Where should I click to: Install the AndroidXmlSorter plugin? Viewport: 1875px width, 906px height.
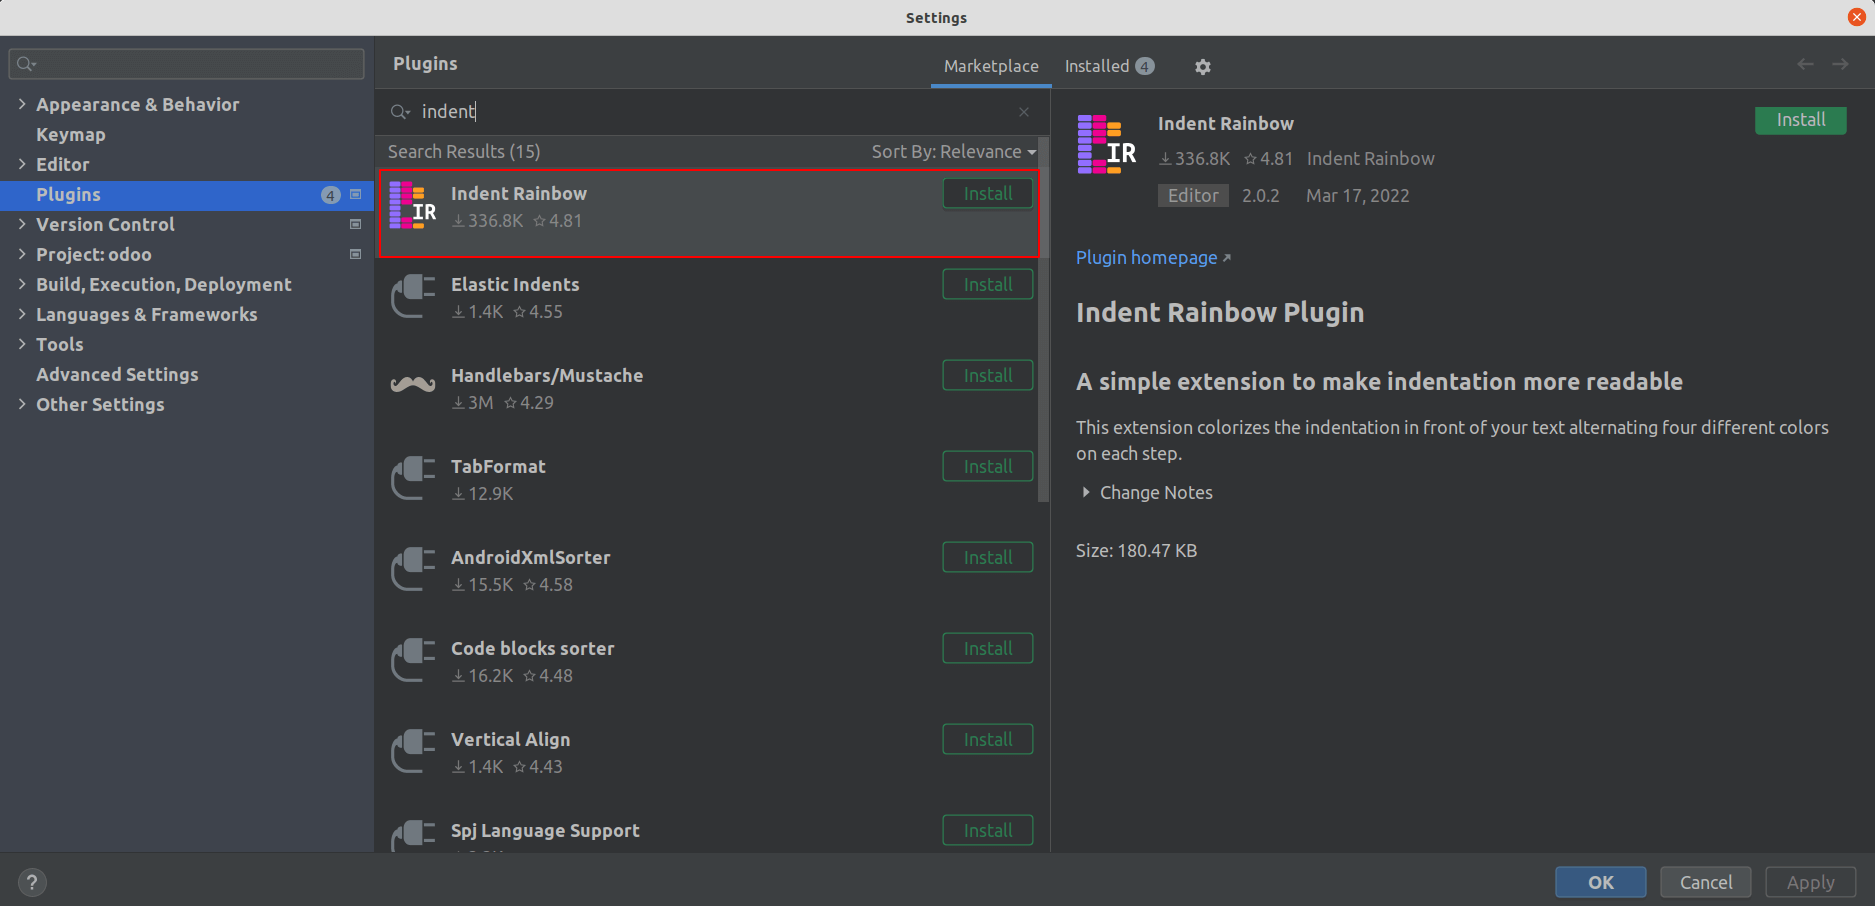pos(988,558)
